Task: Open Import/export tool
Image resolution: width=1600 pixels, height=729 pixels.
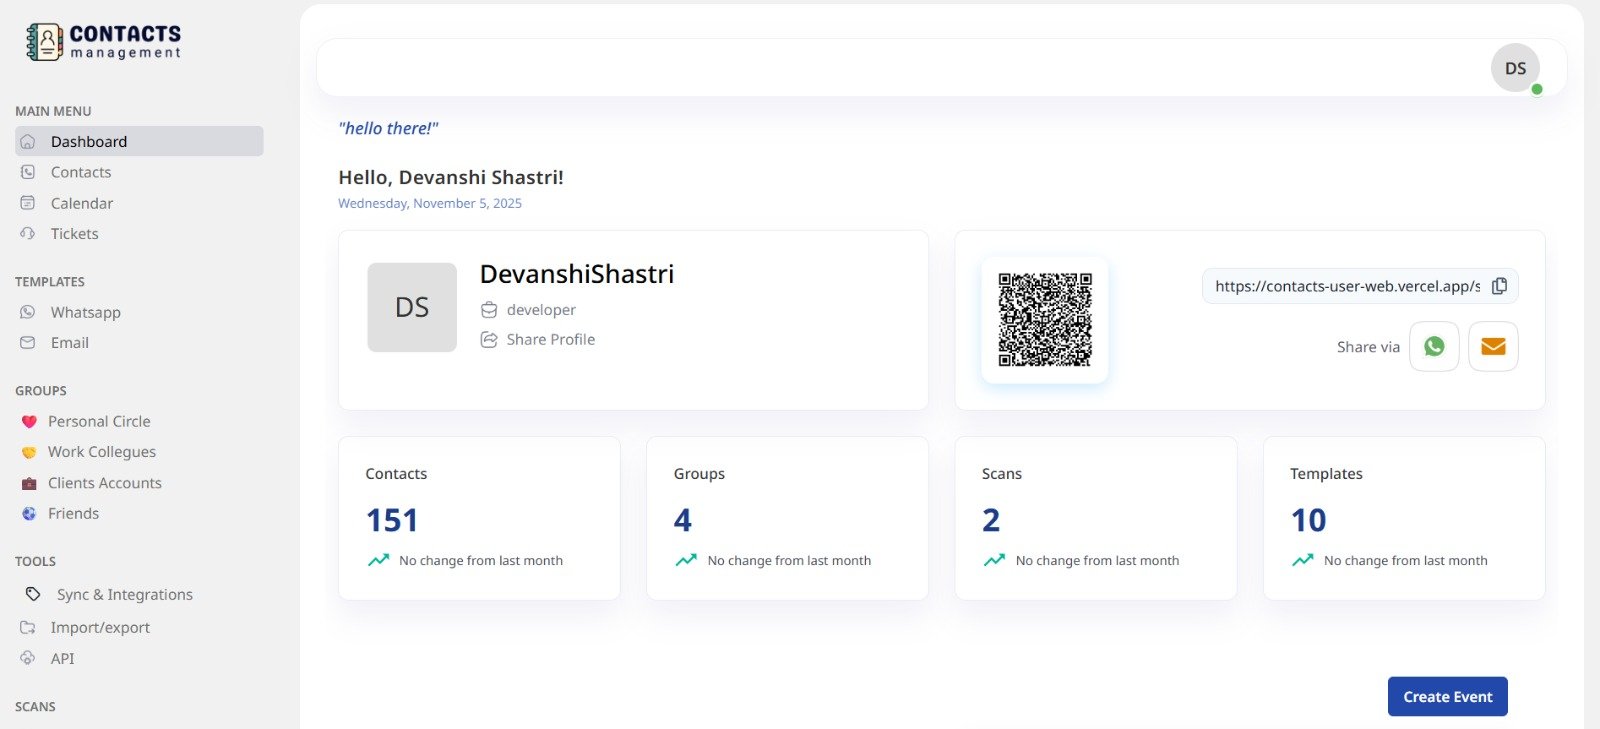Action: [100, 627]
